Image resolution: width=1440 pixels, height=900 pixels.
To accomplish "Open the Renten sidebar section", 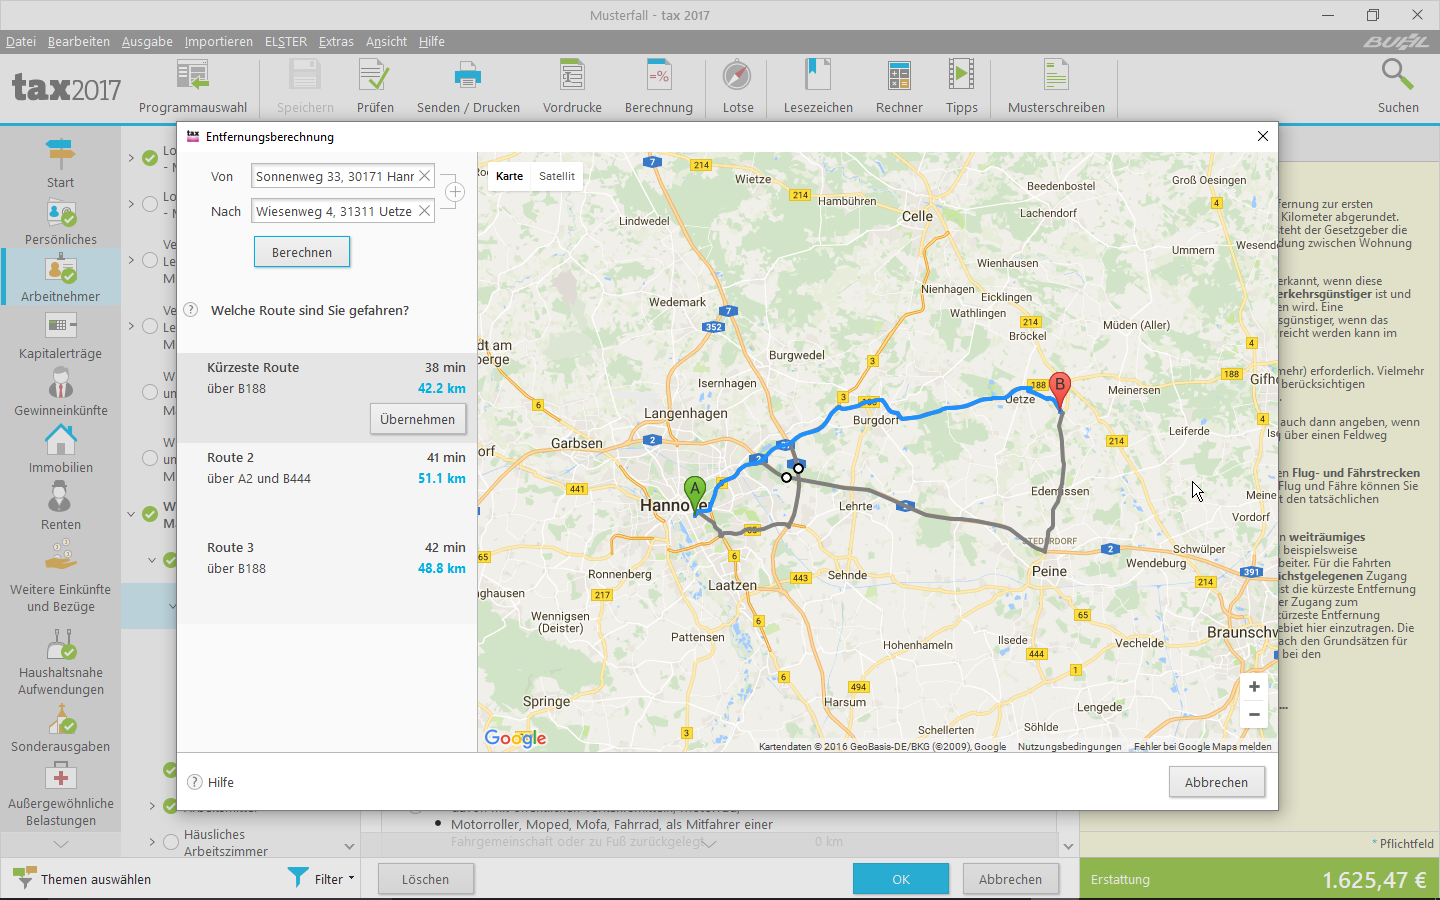I will [x=61, y=507].
